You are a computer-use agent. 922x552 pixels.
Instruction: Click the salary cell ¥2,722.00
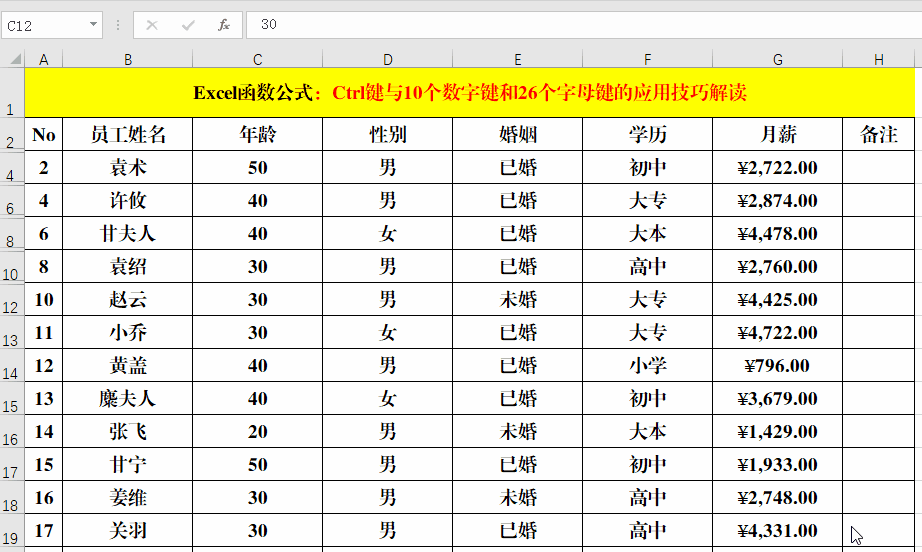coord(777,168)
